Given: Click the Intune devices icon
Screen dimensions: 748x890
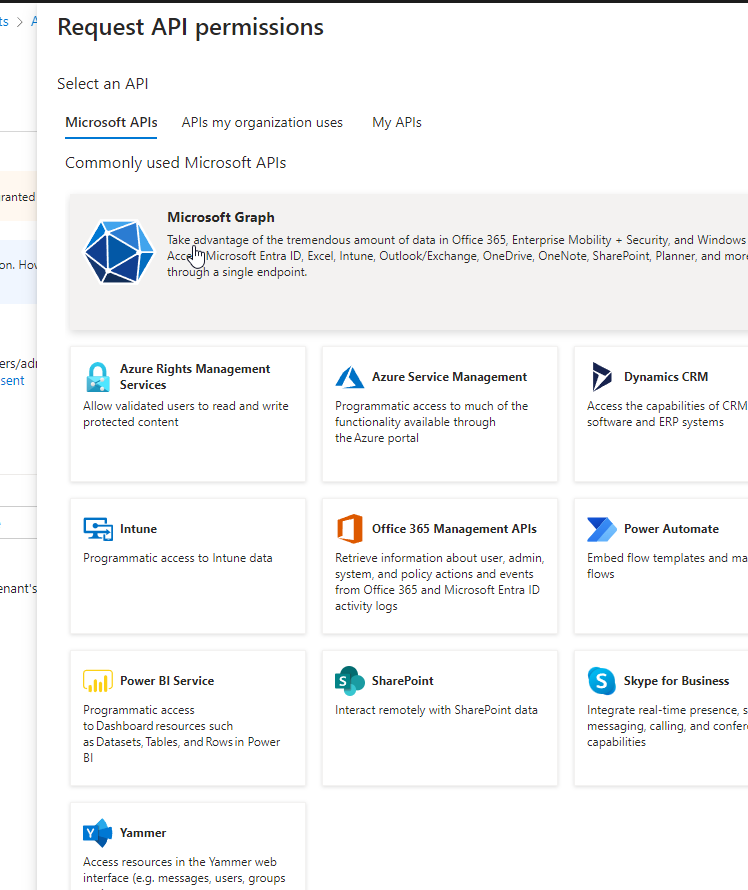Looking at the screenshot, I should click(x=98, y=529).
